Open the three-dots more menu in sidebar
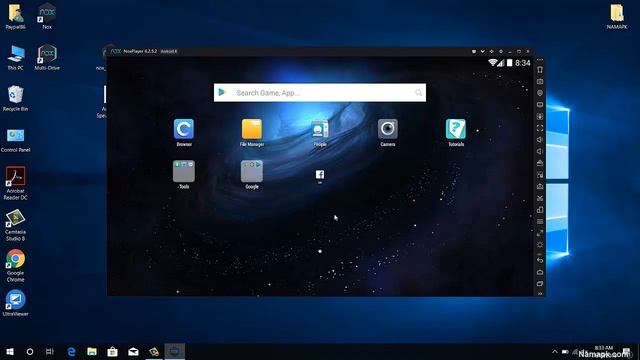 click(540, 60)
